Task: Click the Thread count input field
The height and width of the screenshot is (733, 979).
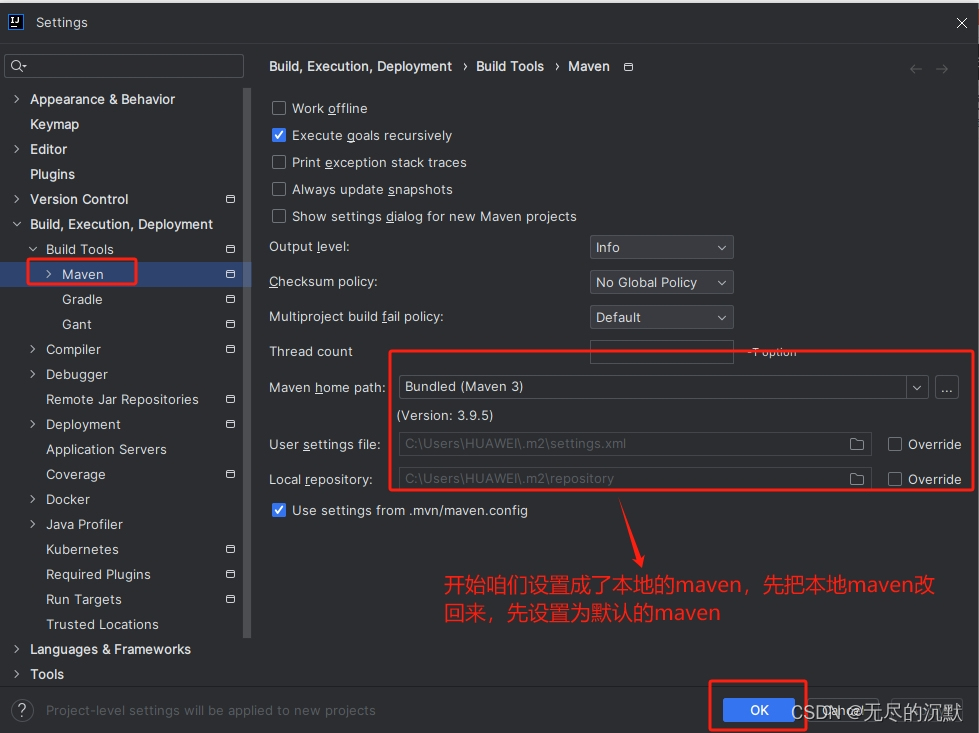Action: point(661,352)
